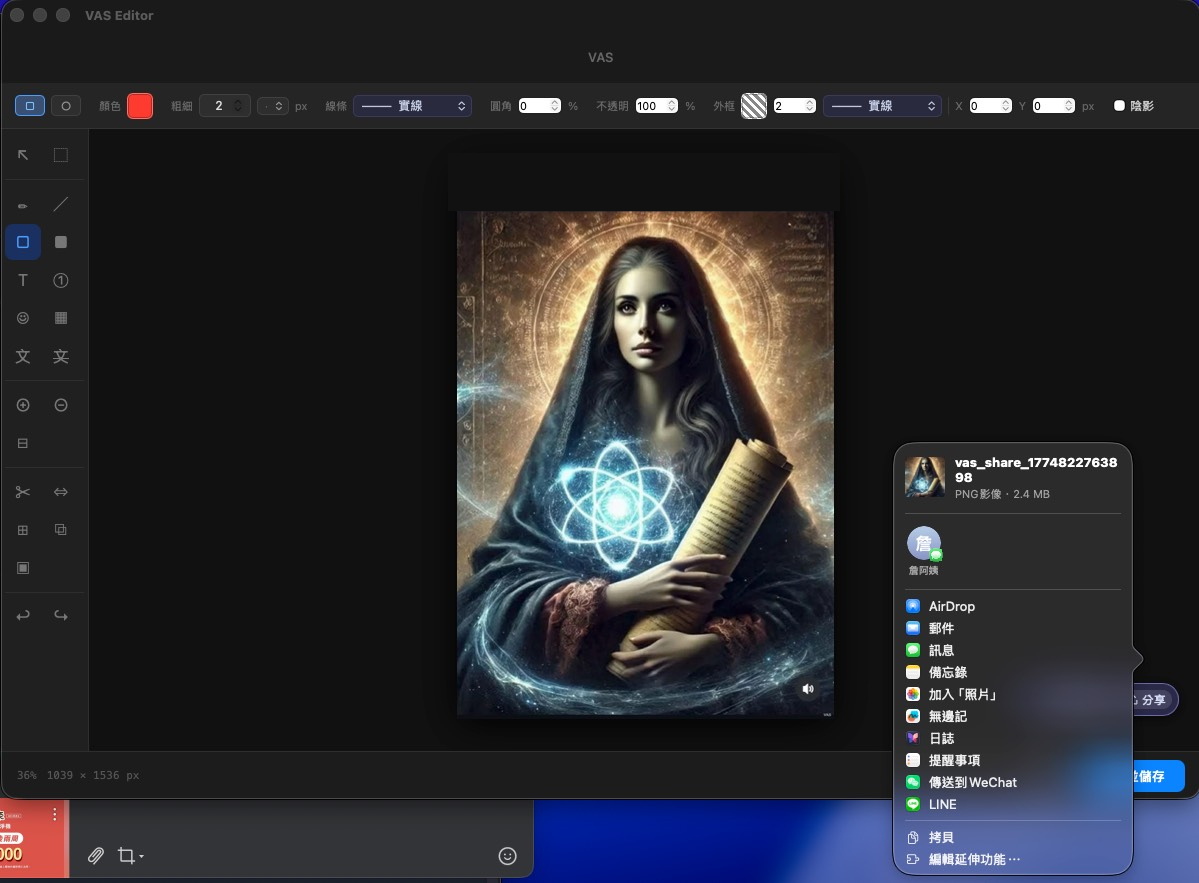Select the pencil drawing tool
Viewport: 1199px width, 883px height.
coord(23,205)
